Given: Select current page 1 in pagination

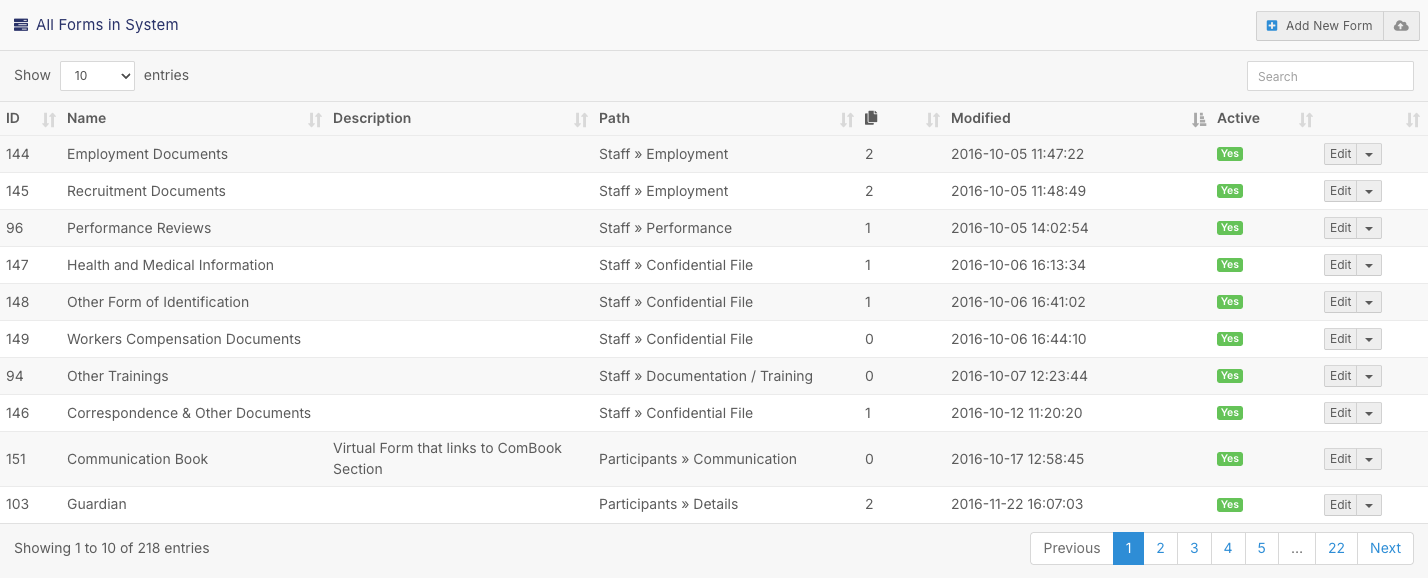Looking at the screenshot, I should (x=1129, y=548).
